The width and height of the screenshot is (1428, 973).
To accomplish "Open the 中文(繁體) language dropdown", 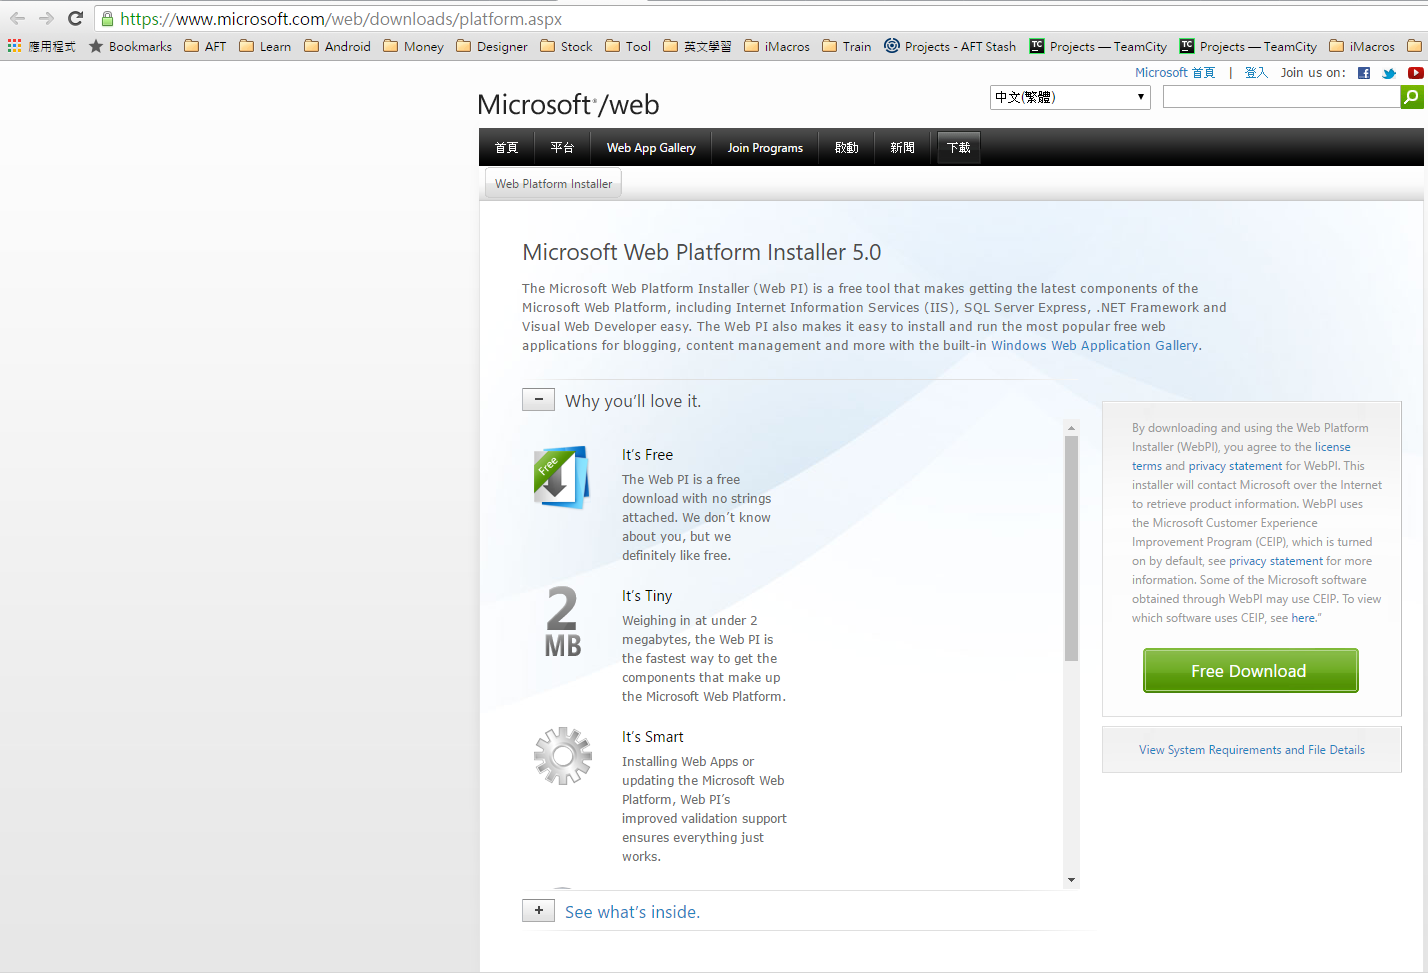I will tap(1070, 97).
